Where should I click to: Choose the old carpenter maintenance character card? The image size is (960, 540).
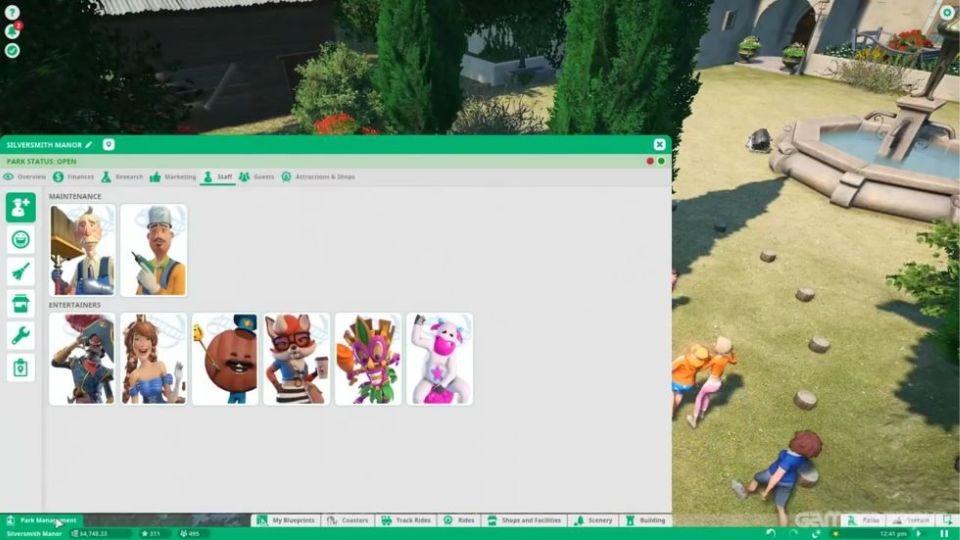(x=82, y=250)
